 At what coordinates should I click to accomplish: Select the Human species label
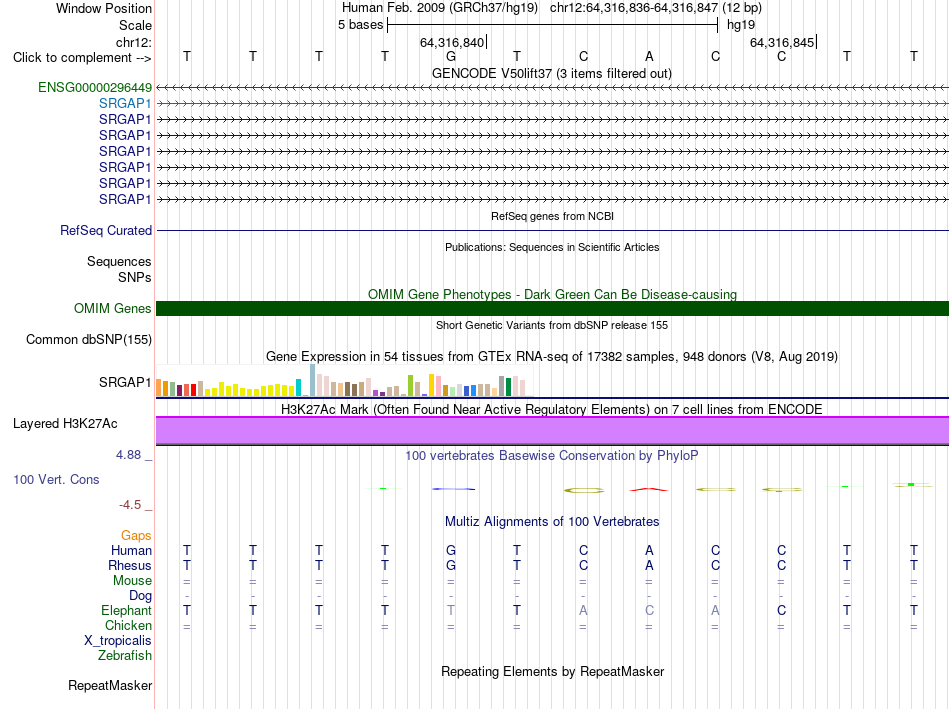131,550
